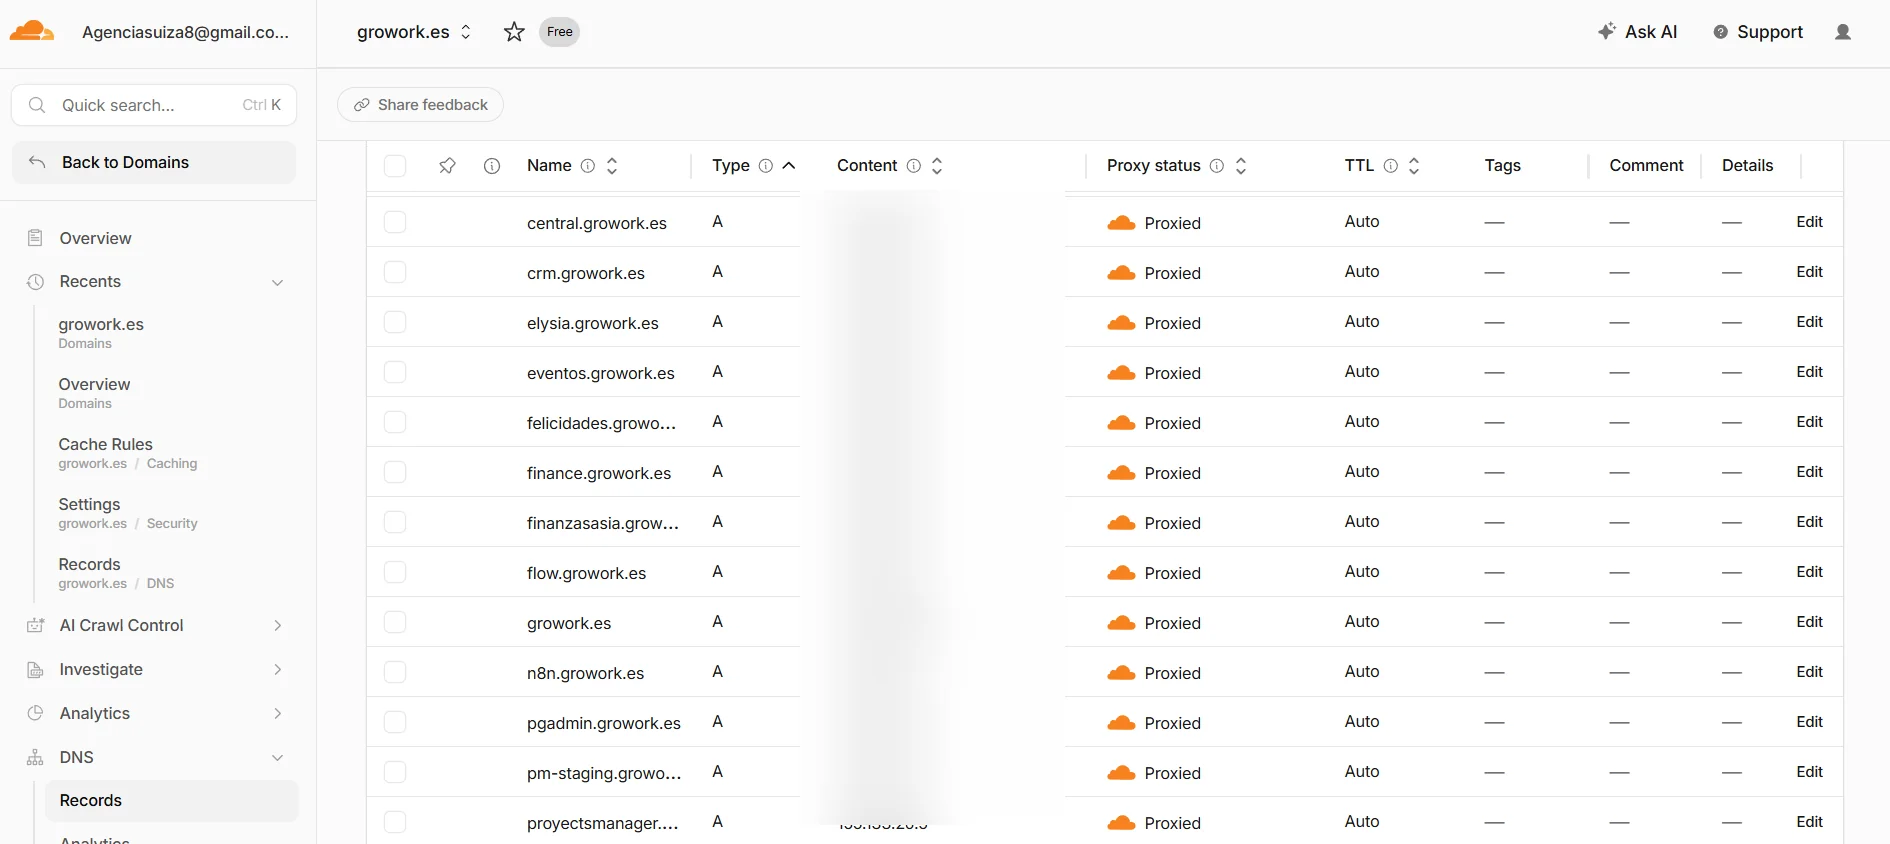This screenshot has height=844, width=1890.
Task: Click the finanzasasia.grow... record name
Action: (x=603, y=523)
